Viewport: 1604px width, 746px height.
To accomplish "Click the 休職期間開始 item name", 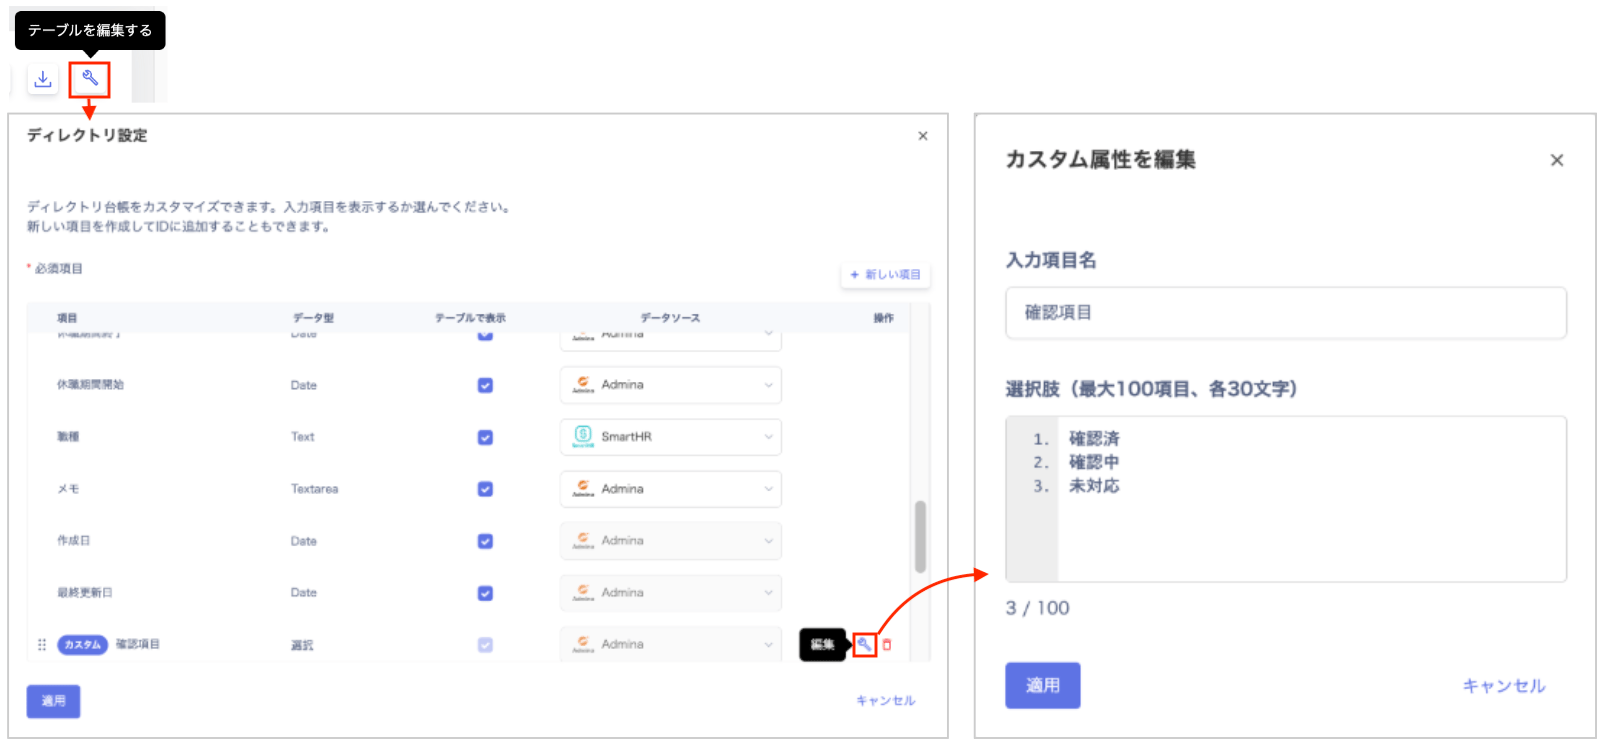I will click(x=90, y=385).
